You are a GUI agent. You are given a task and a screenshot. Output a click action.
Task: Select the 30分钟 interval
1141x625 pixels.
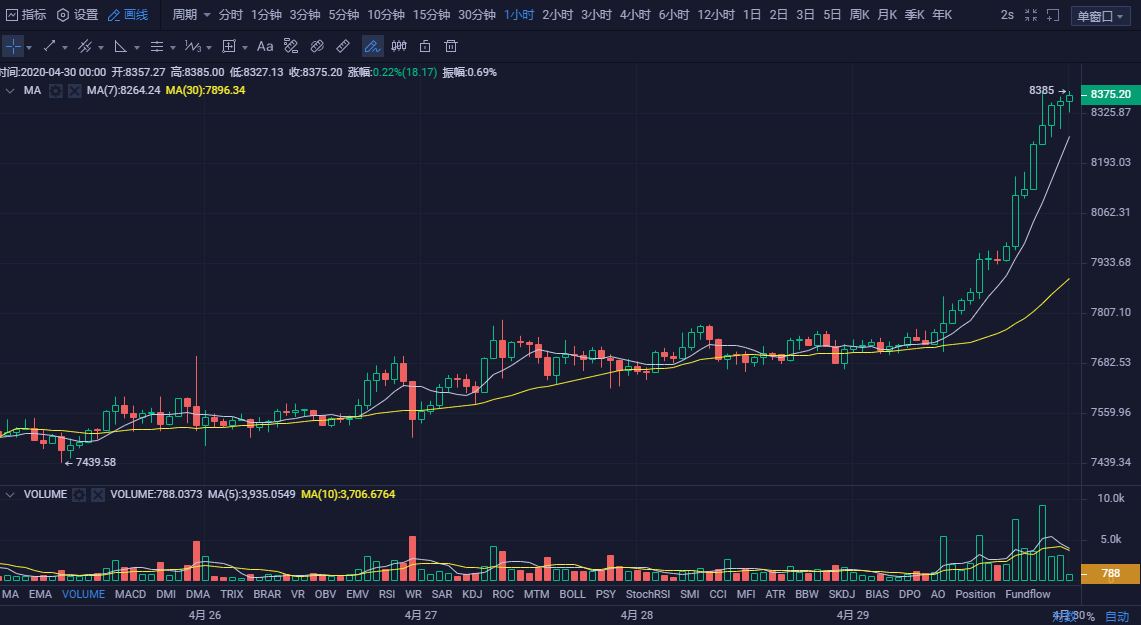click(x=477, y=15)
